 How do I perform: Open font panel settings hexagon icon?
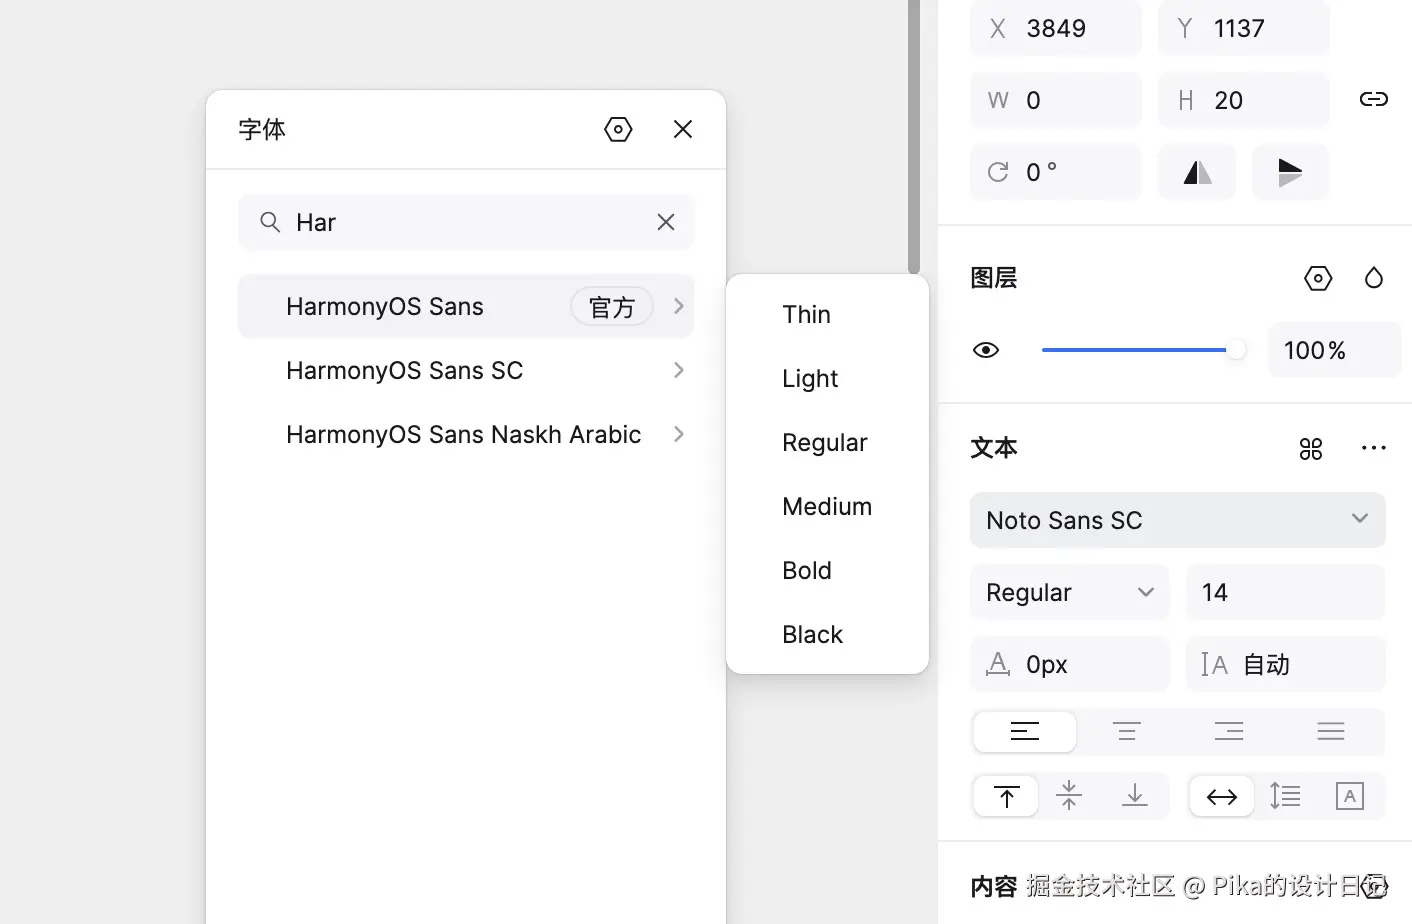click(618, 129)
